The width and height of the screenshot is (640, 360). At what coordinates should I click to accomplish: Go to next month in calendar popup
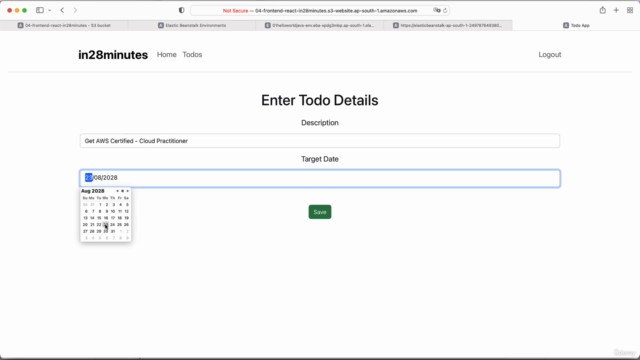(x=127, y=191)
